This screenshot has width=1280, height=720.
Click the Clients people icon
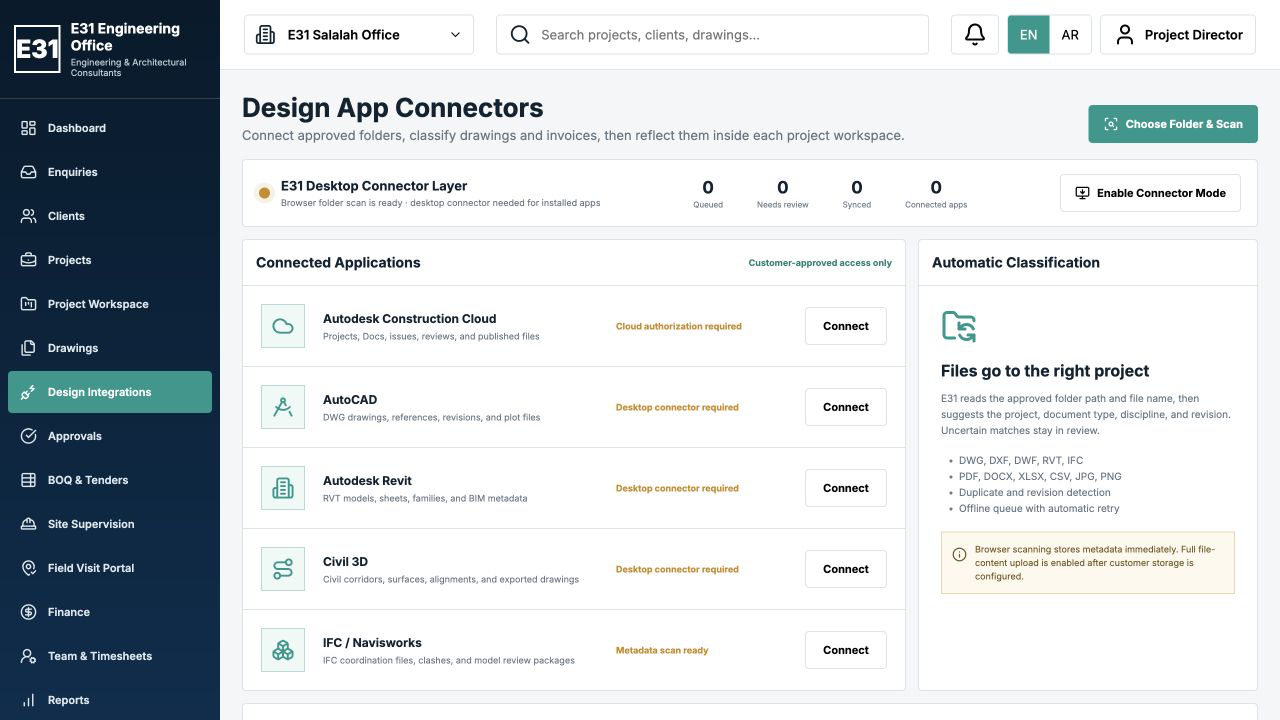tap(29, 216)
